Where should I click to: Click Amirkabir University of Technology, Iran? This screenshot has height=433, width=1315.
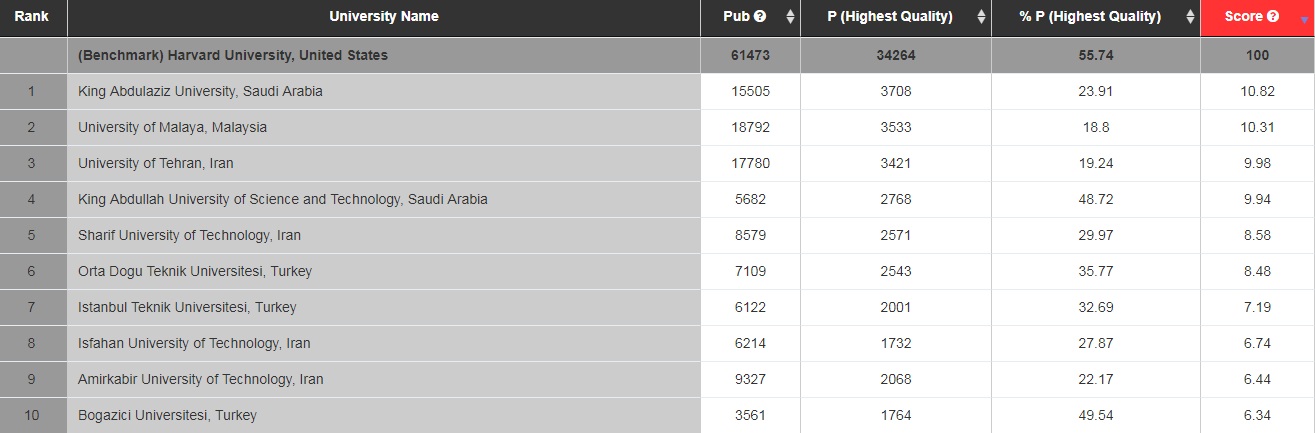pyautogui.click(x=201, y=379)
